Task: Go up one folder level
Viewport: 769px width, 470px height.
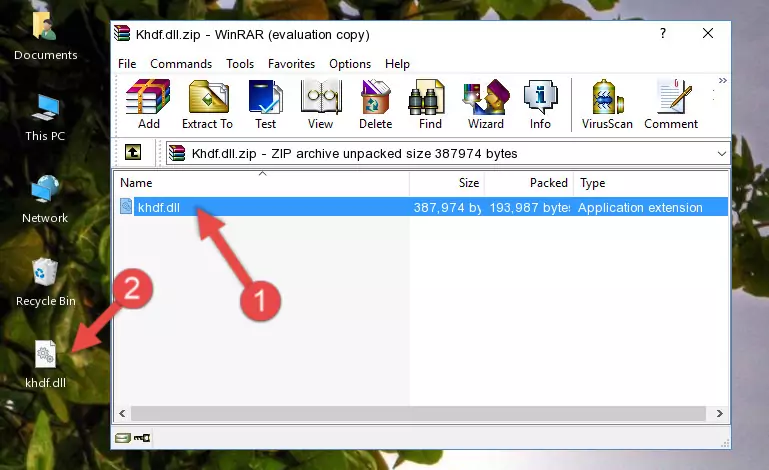Action: [x=133, y=153]
